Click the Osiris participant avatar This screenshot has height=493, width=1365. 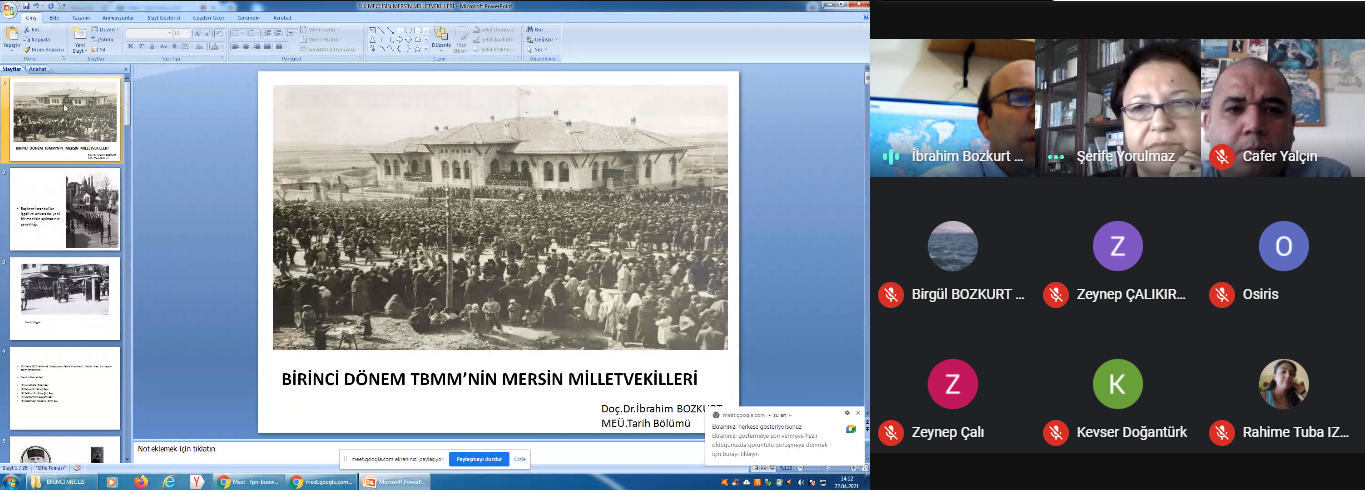pyautogui.click(x=1284, y=246)
